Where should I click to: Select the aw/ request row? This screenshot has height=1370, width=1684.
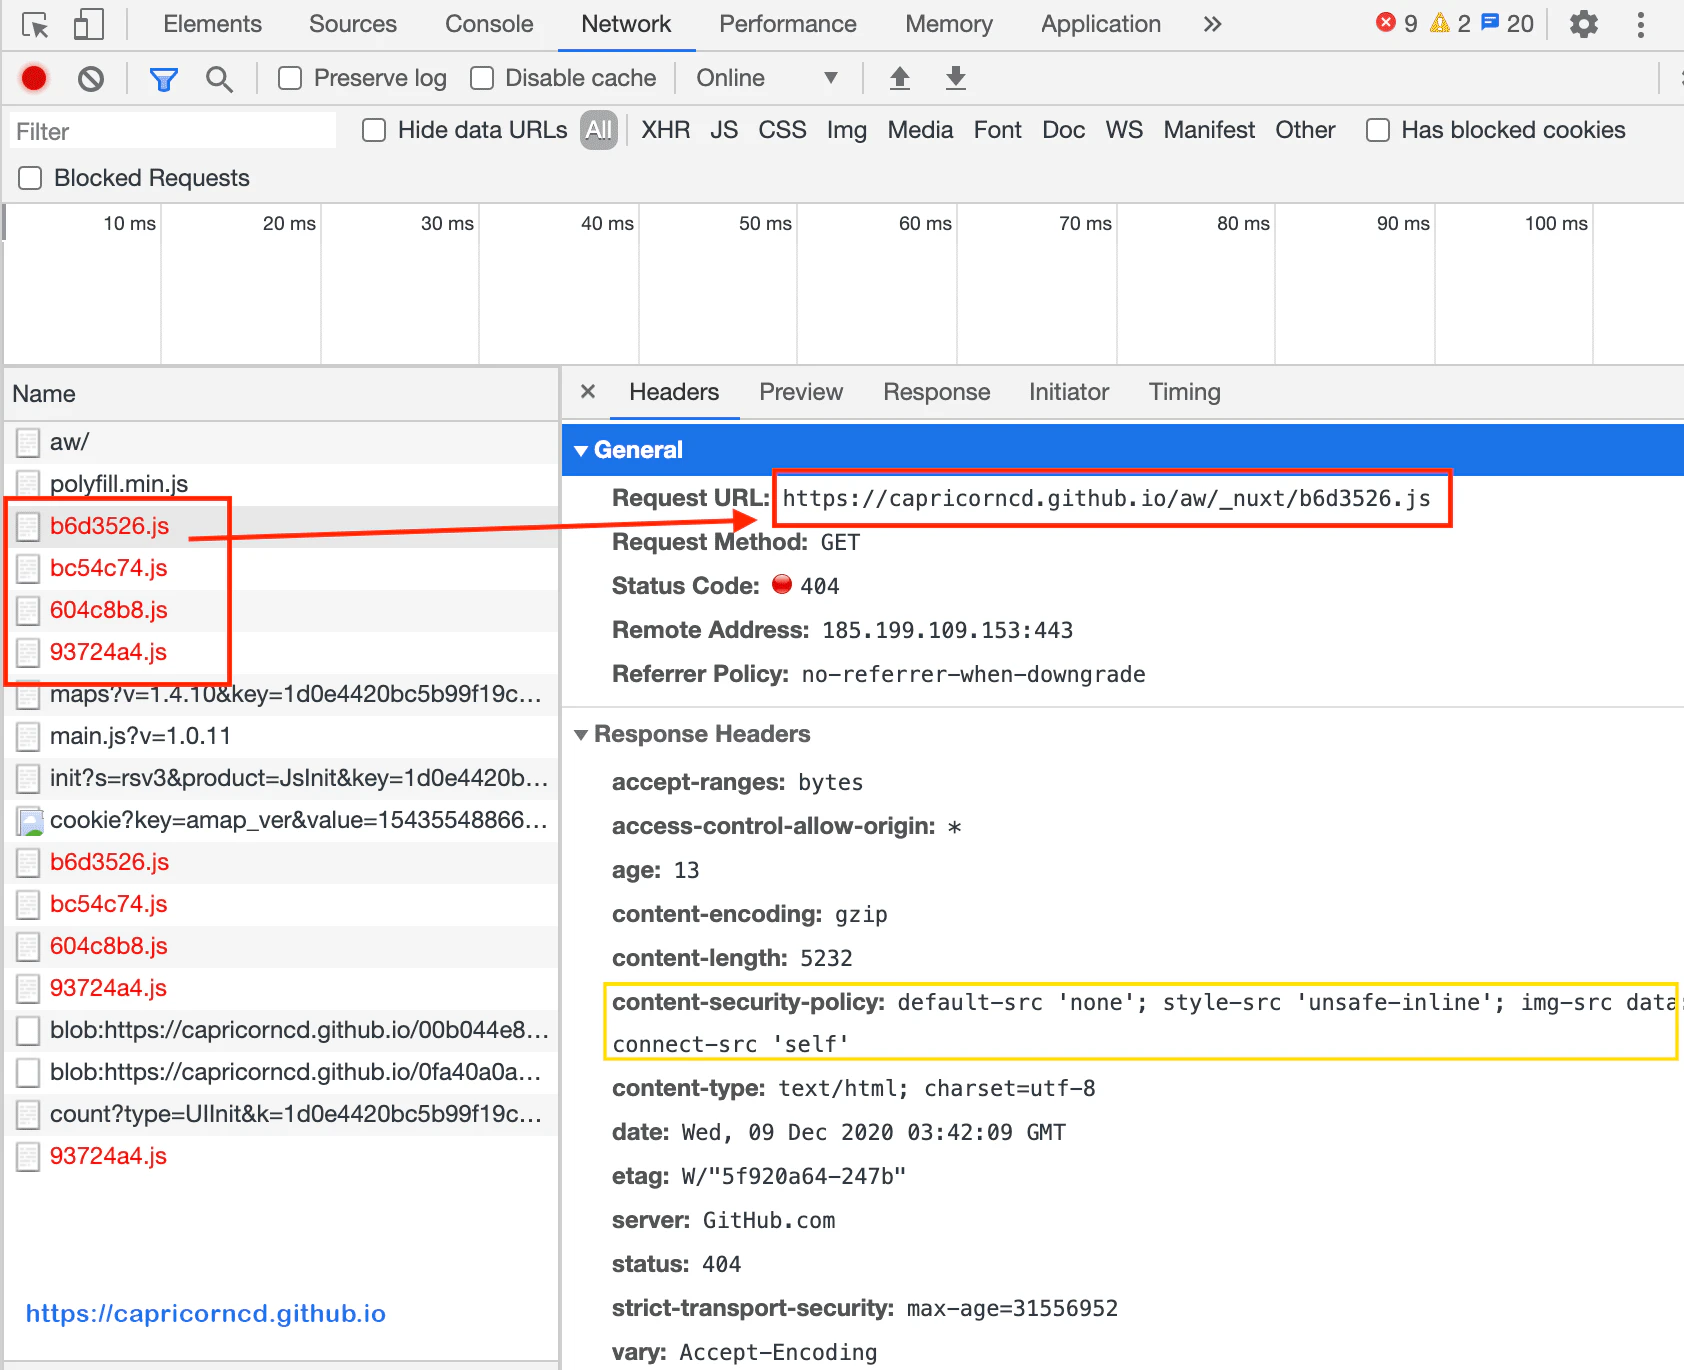tap(281, 442)
